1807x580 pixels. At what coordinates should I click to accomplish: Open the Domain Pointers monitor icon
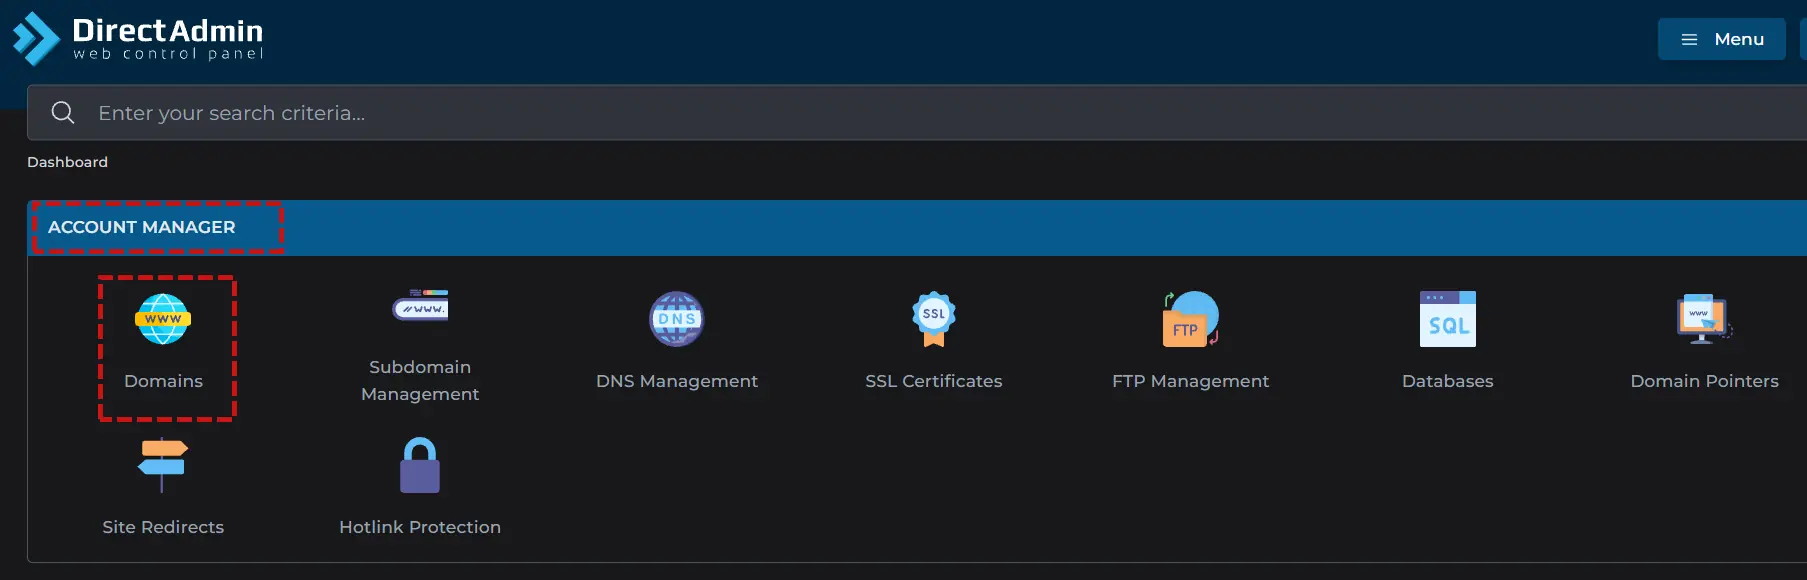click(x=1704, y=319)
